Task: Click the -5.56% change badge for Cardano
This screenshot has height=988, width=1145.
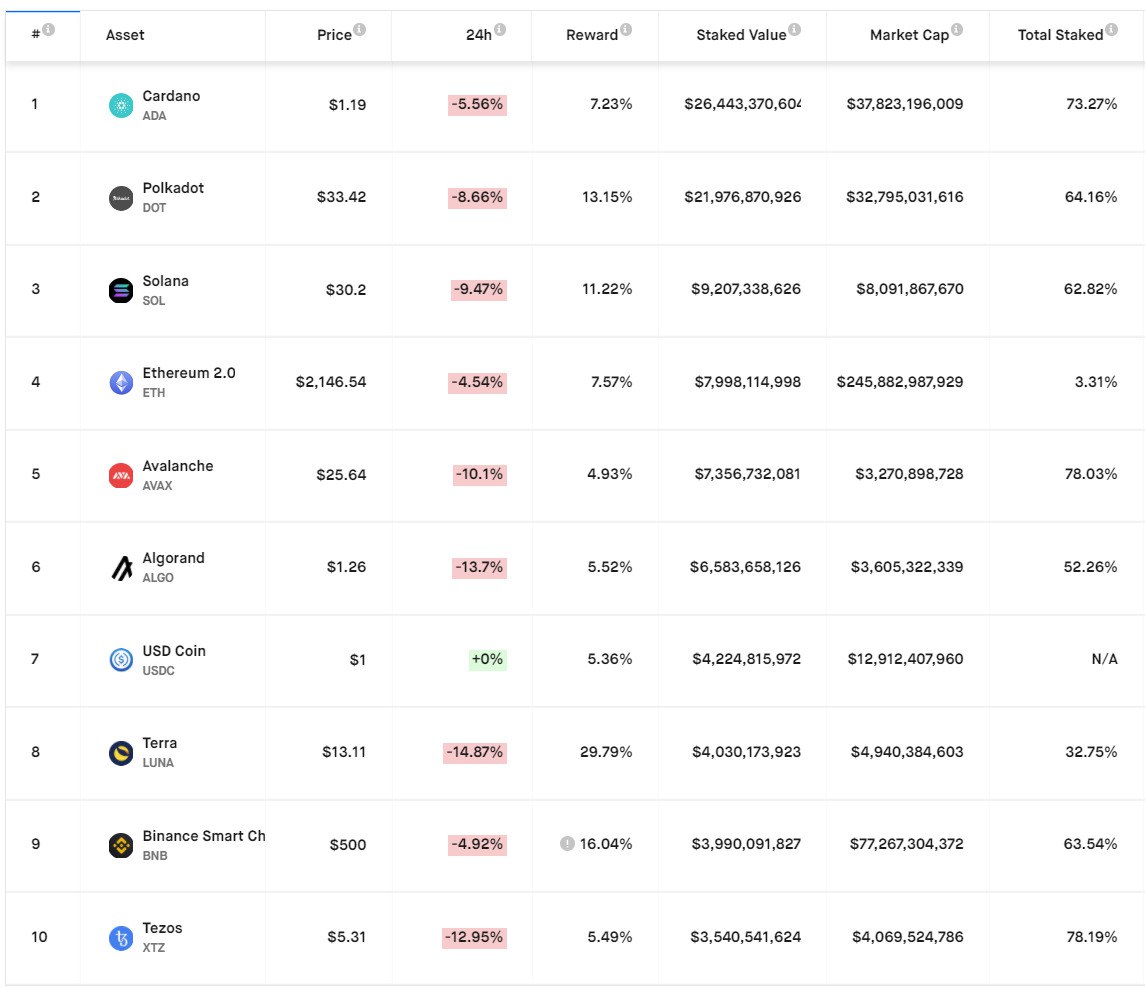Action: click(478, 104)
